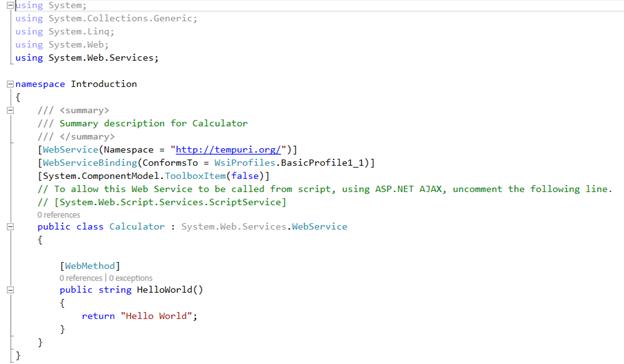Open '0 references' CodeLens above HelloWorld
The height and width of the screenshot is (364, 624).
point(81,278)
